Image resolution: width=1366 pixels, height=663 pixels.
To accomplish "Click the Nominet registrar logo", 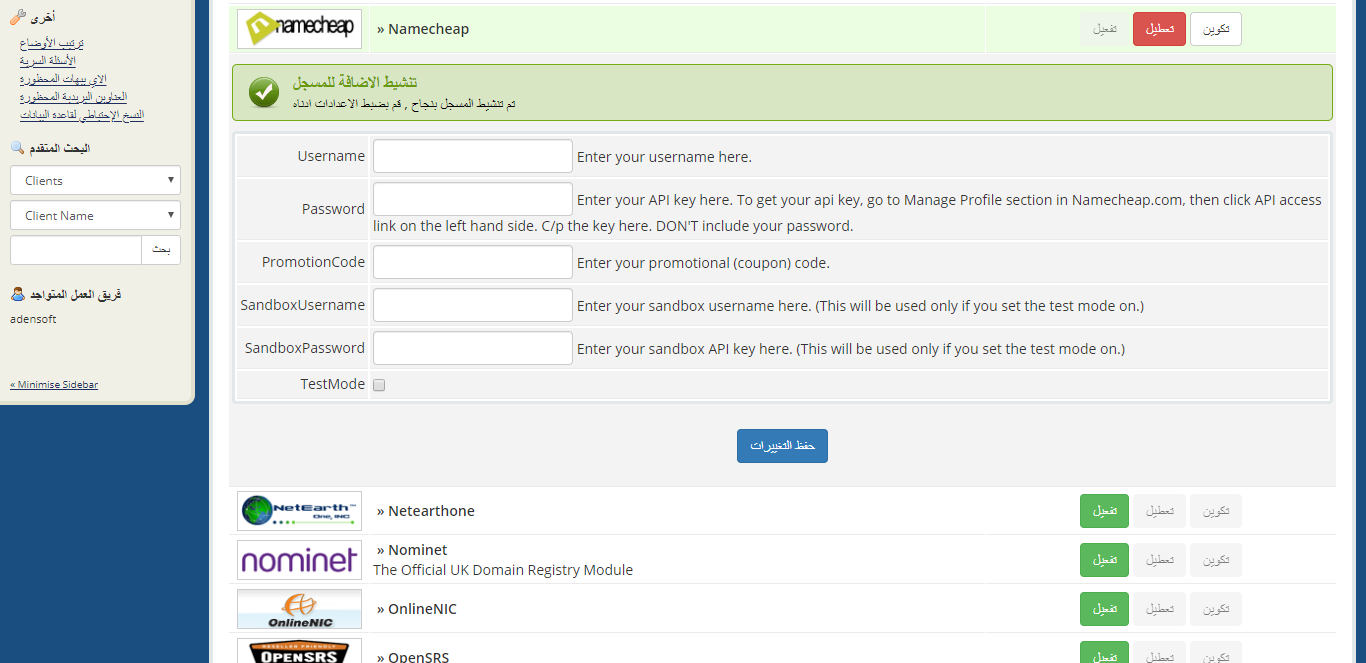I will tap(299, 560).
